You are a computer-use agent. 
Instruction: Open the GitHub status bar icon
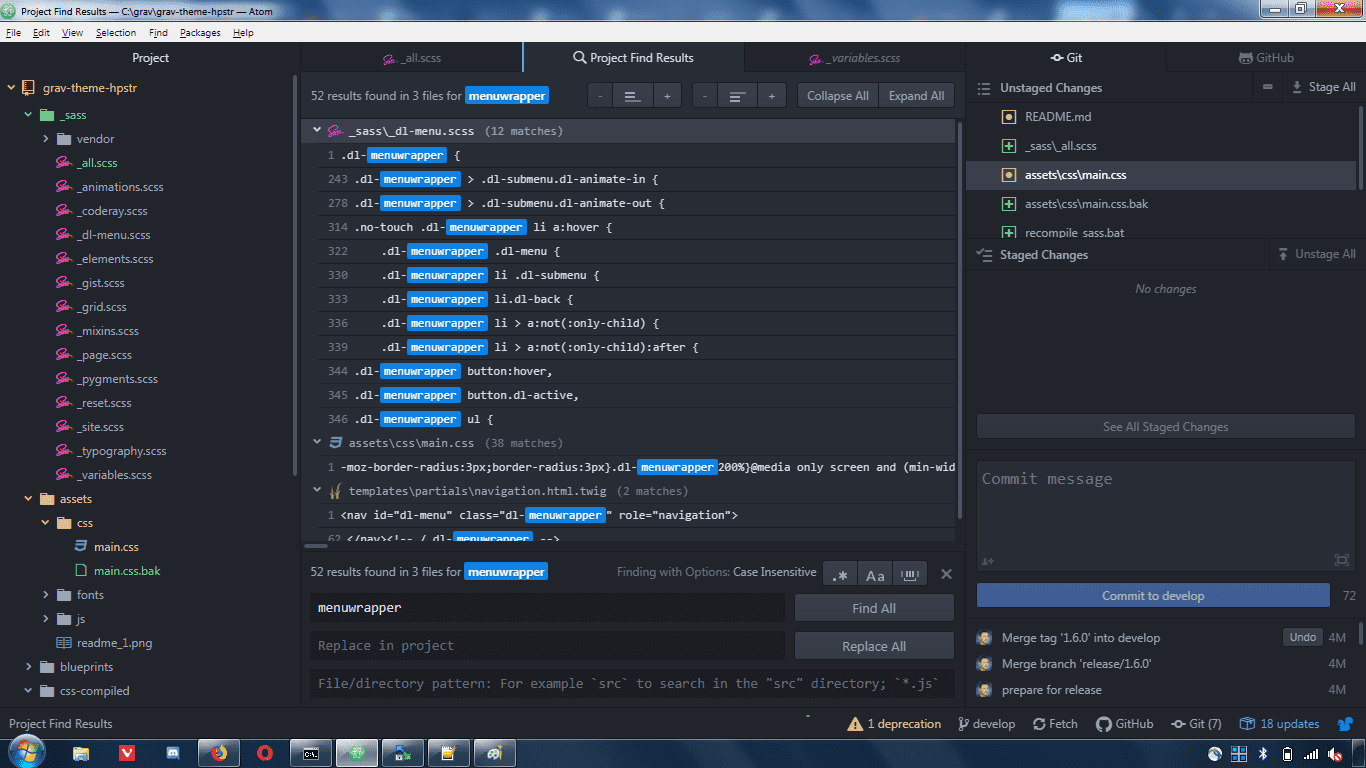pyautogui.click(x=1124, y=723)
